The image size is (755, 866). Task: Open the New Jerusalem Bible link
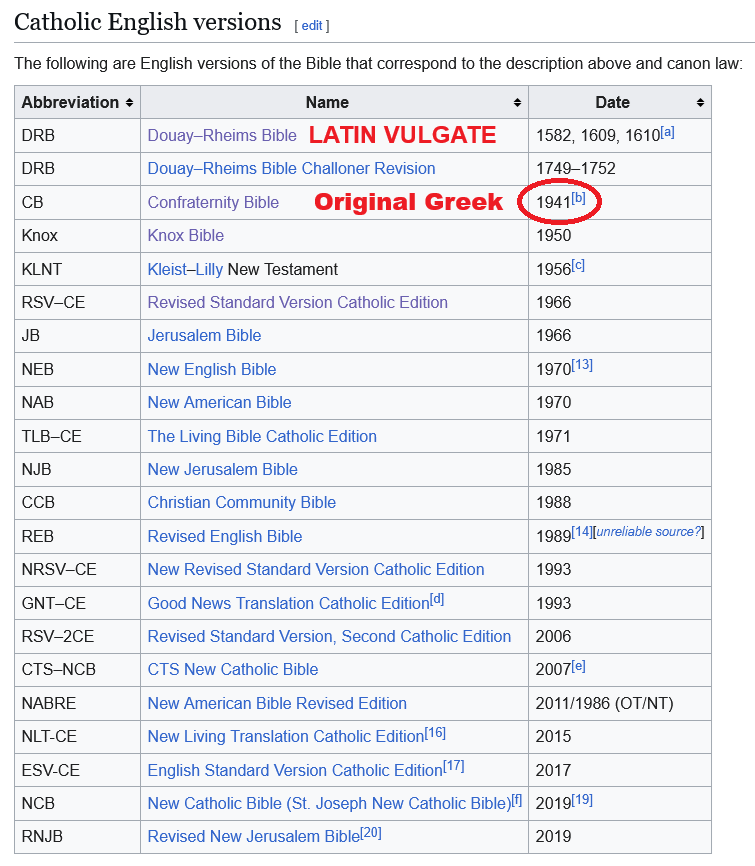223,469
